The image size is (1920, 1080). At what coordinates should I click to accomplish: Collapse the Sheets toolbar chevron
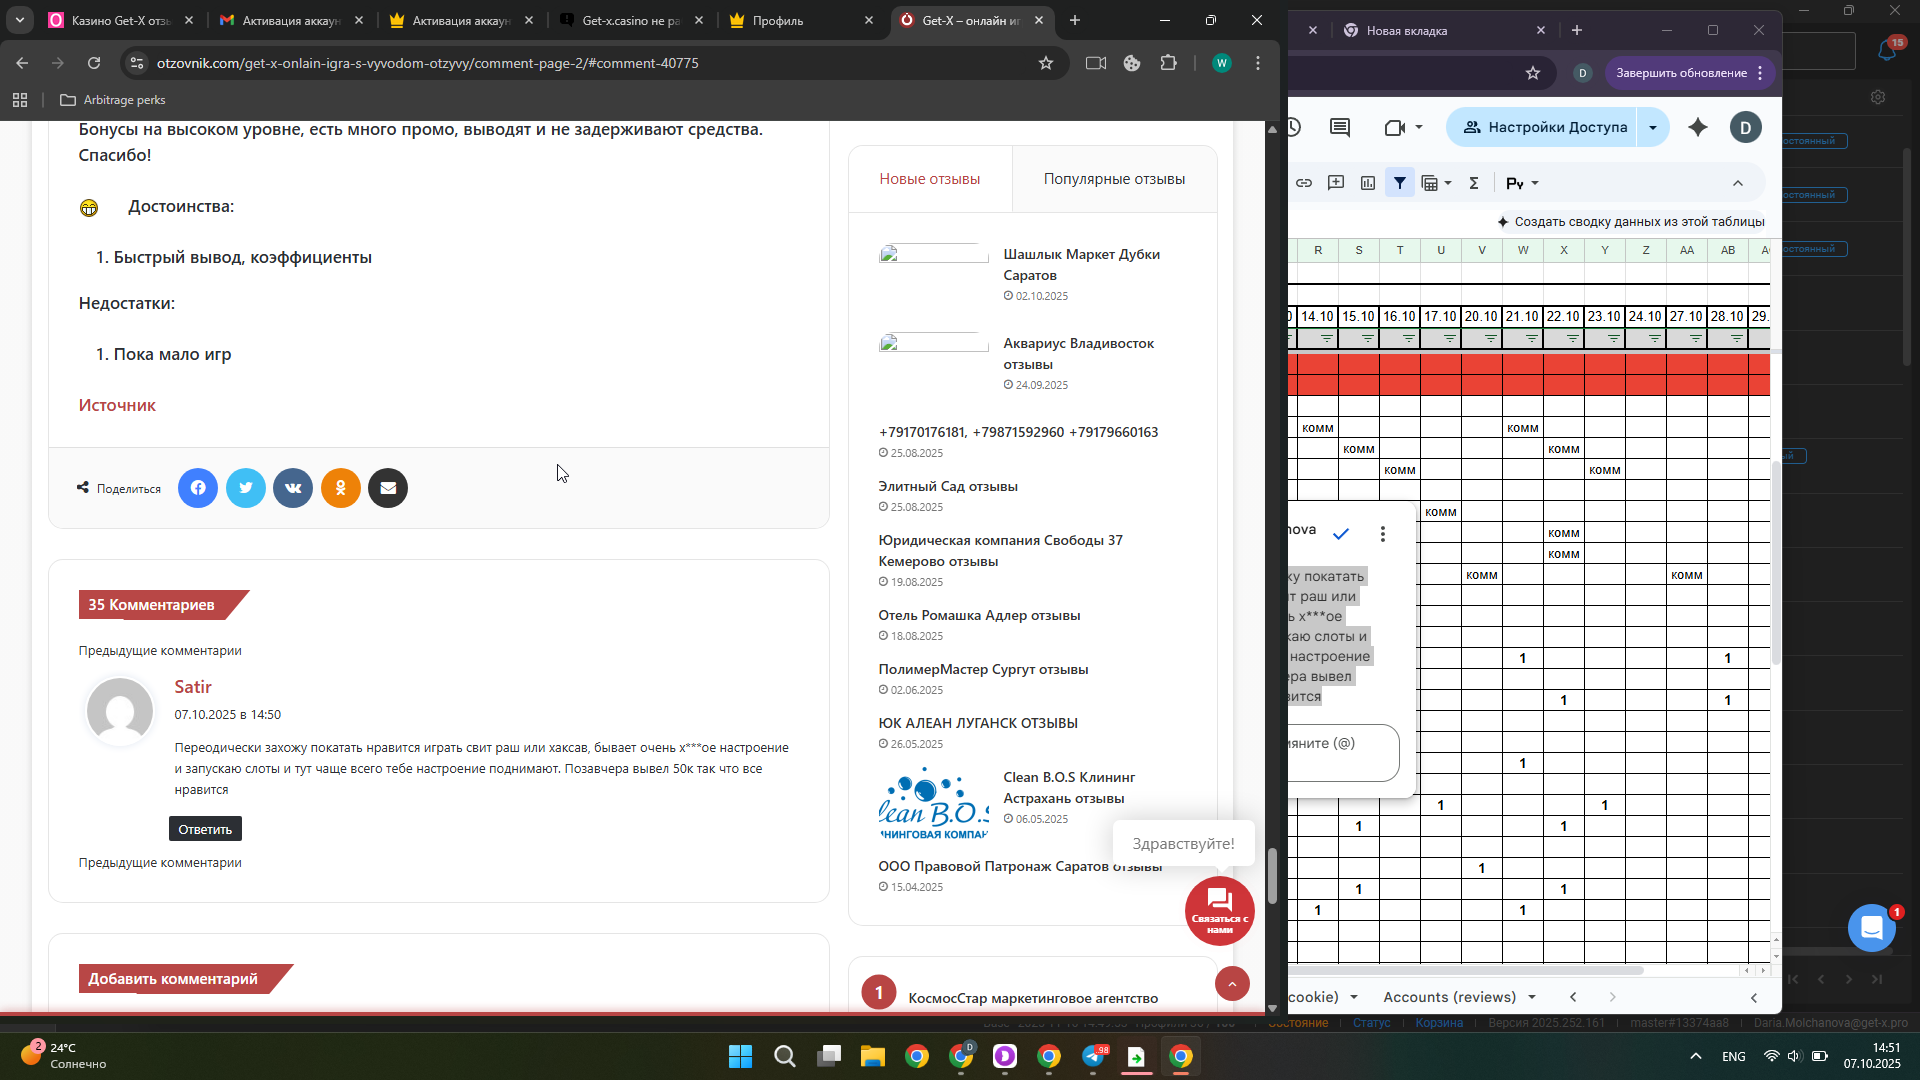click(1738, 183)
